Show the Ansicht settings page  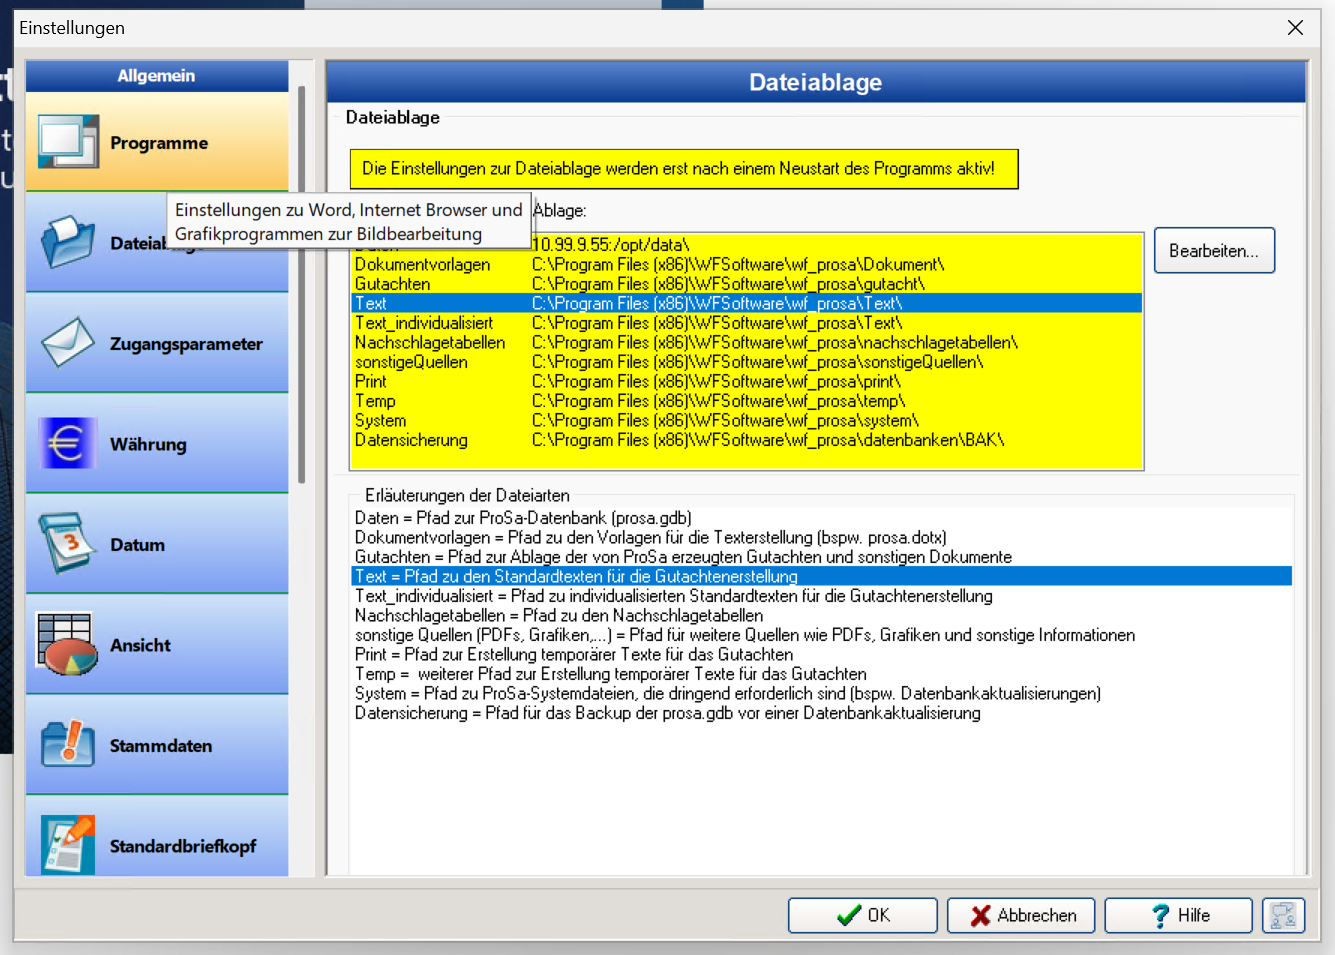pyautogui.click(x=157, y=644)
